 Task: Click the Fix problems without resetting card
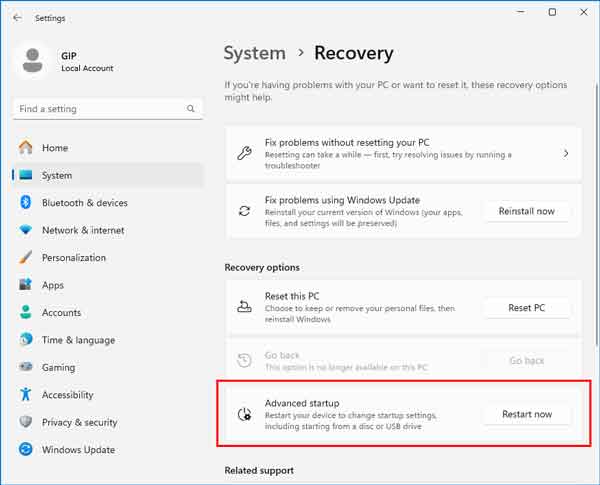(403, 154)
